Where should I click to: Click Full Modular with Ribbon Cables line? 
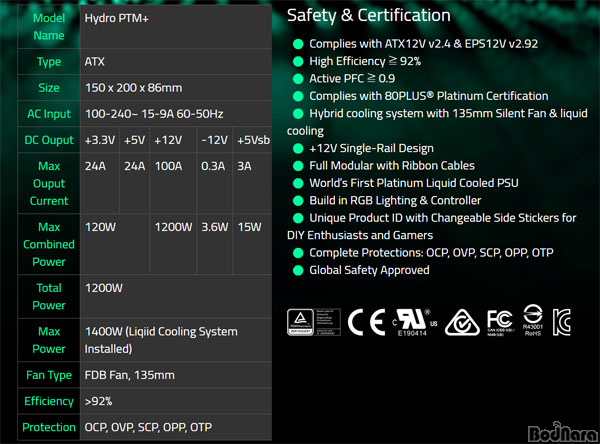pos(392,166)
